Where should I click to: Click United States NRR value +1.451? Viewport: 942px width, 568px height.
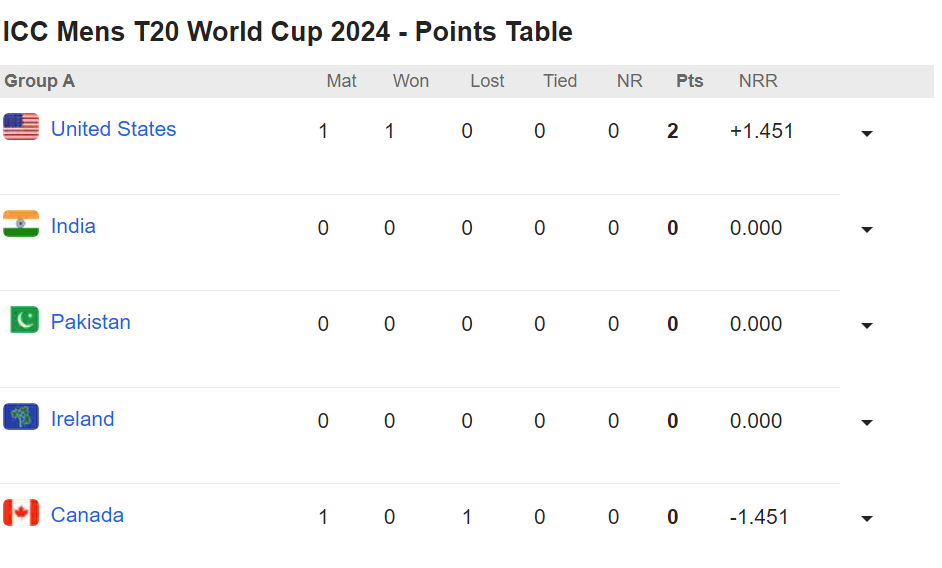click(x=762, y=131)
